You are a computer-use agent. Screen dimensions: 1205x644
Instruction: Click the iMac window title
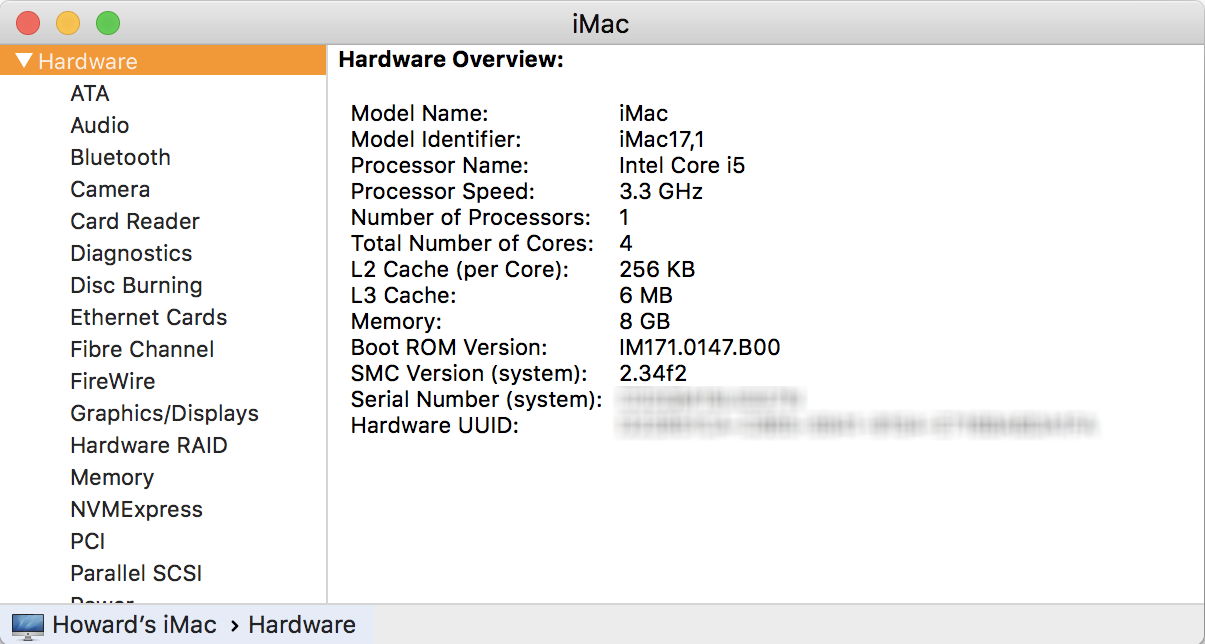tap(600, 23)
